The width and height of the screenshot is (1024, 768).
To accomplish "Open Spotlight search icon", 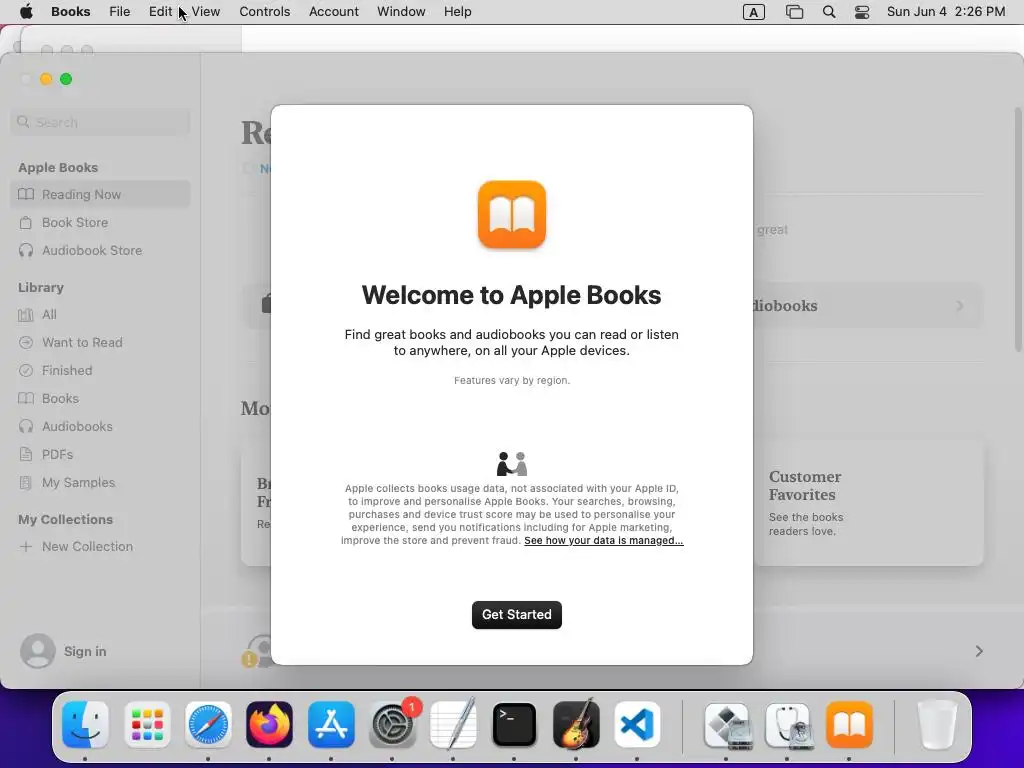I will tap(829, 12).
